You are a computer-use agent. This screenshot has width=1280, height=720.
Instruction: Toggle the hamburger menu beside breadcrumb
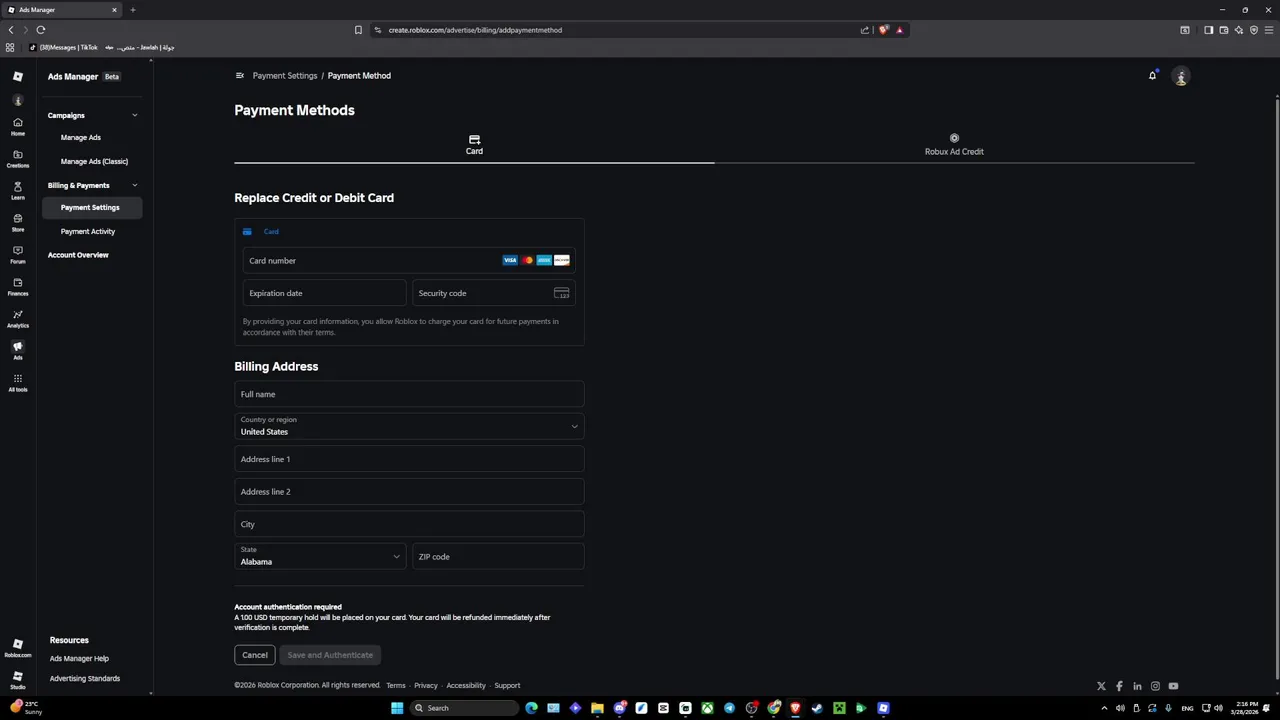coord(240,75)
